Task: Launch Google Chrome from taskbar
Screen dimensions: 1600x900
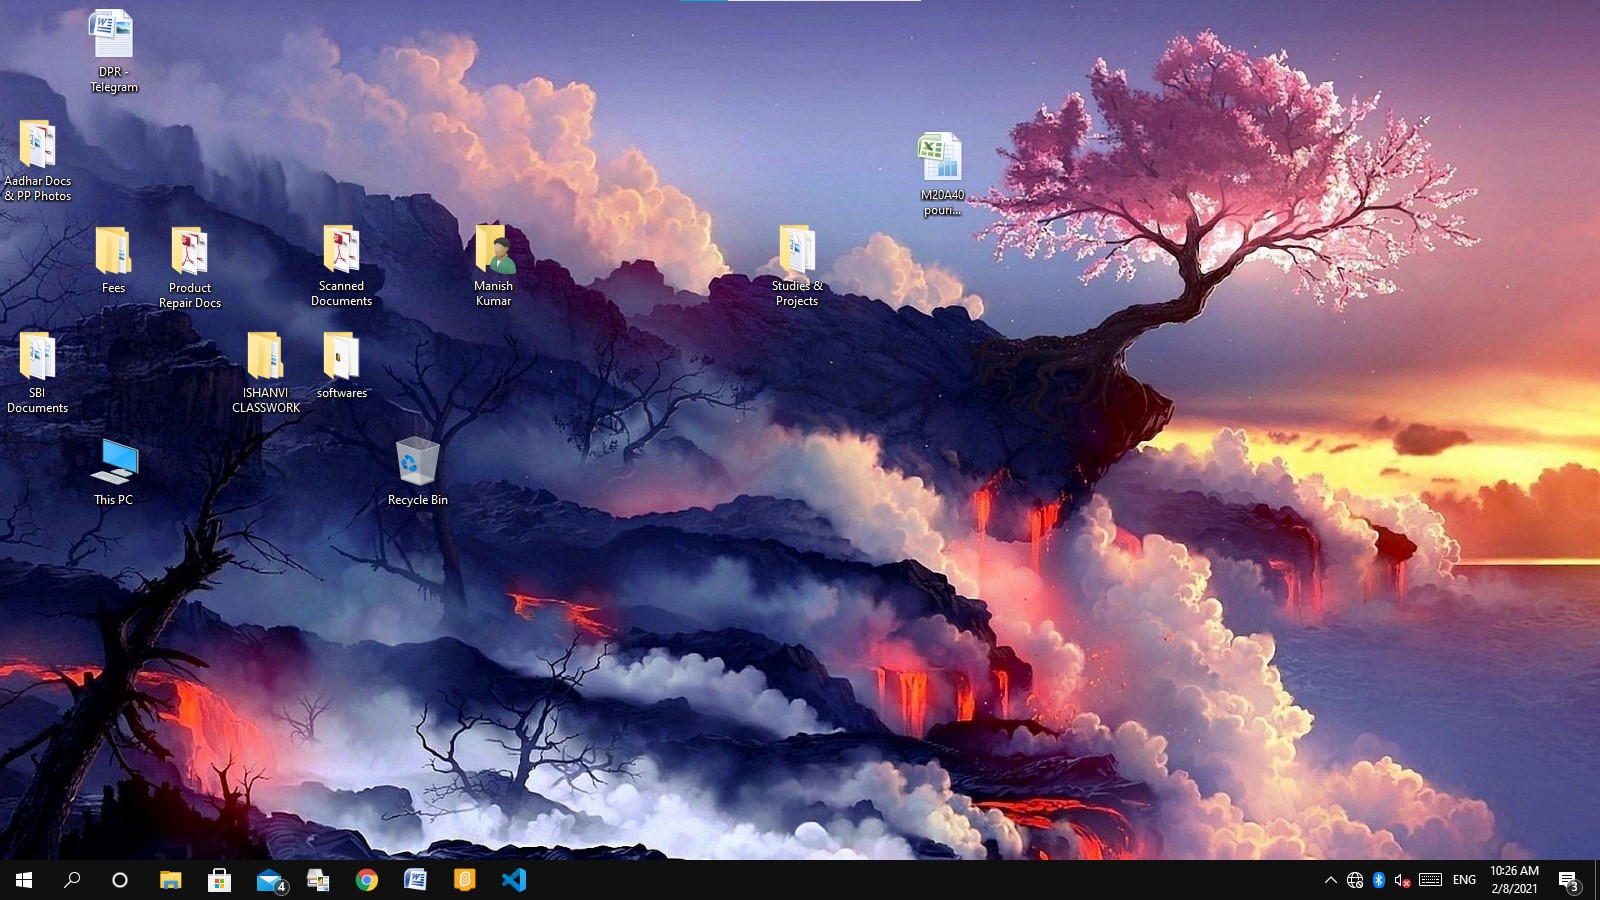Action: coord(367,880)
